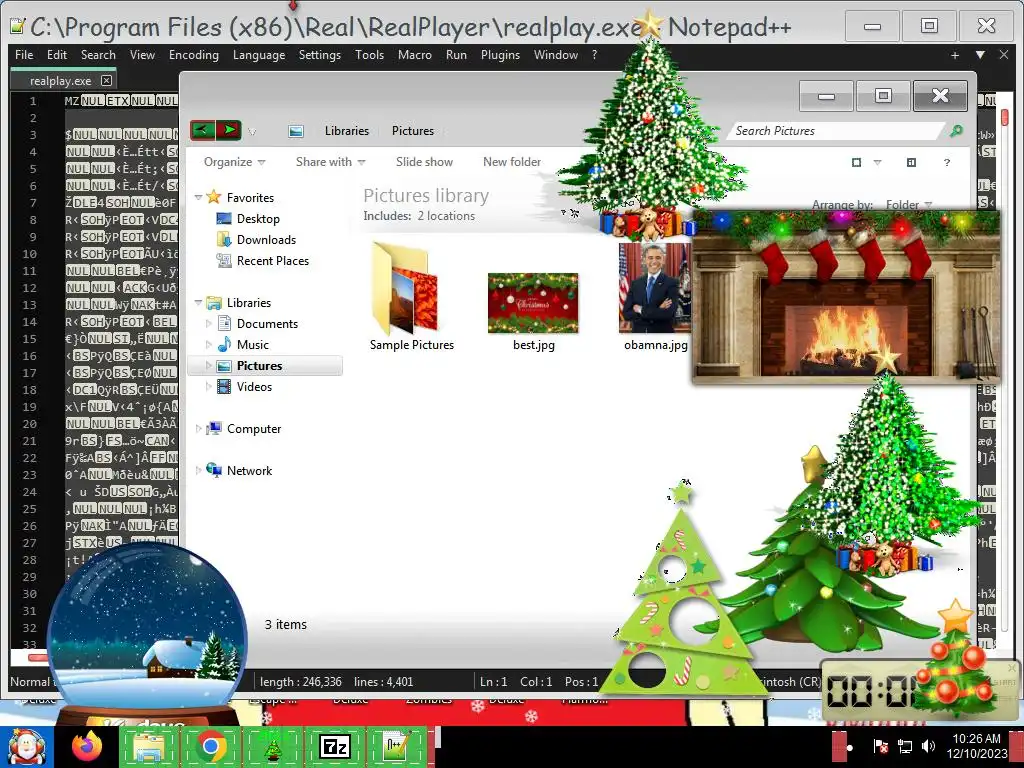
Task: Click the Change your view icon
Action: click(856, 162)
